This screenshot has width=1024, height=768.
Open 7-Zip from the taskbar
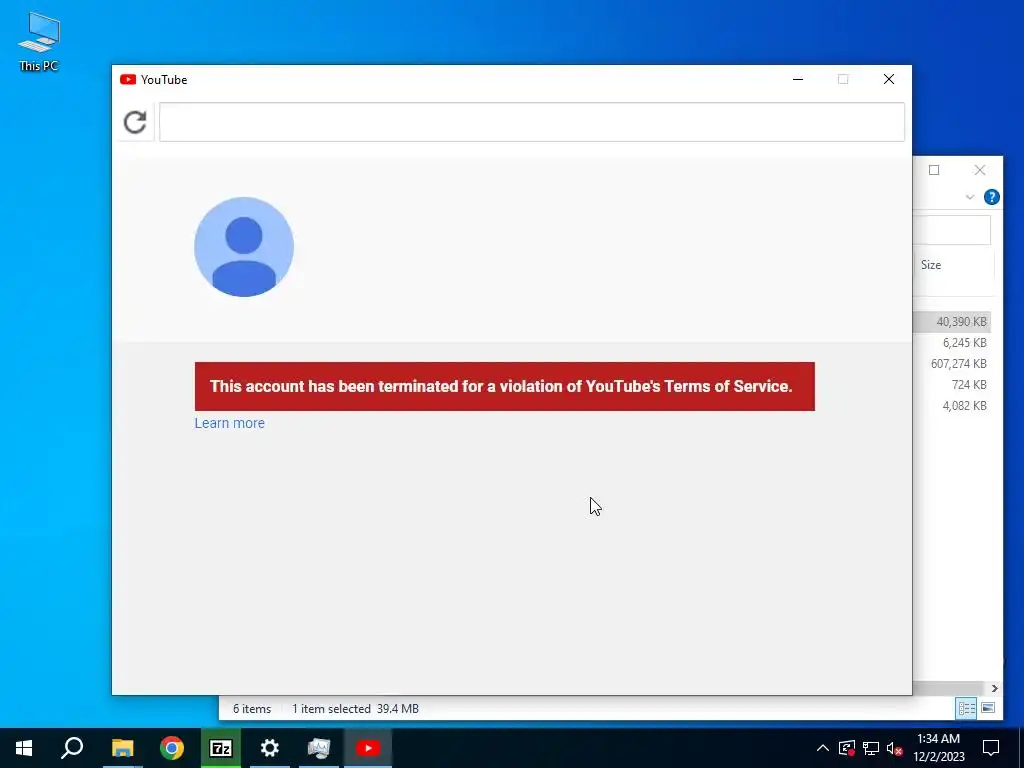pyautogui.click(x=221, y=748)
